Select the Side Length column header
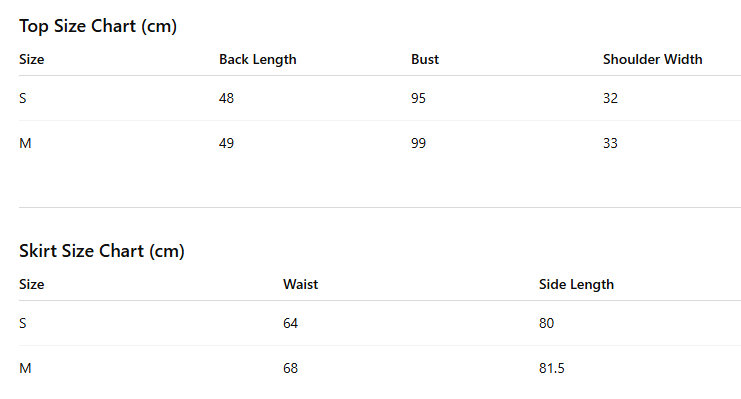Image resolution: width=741 pixels, height=399 pixels. coord(576,285)
